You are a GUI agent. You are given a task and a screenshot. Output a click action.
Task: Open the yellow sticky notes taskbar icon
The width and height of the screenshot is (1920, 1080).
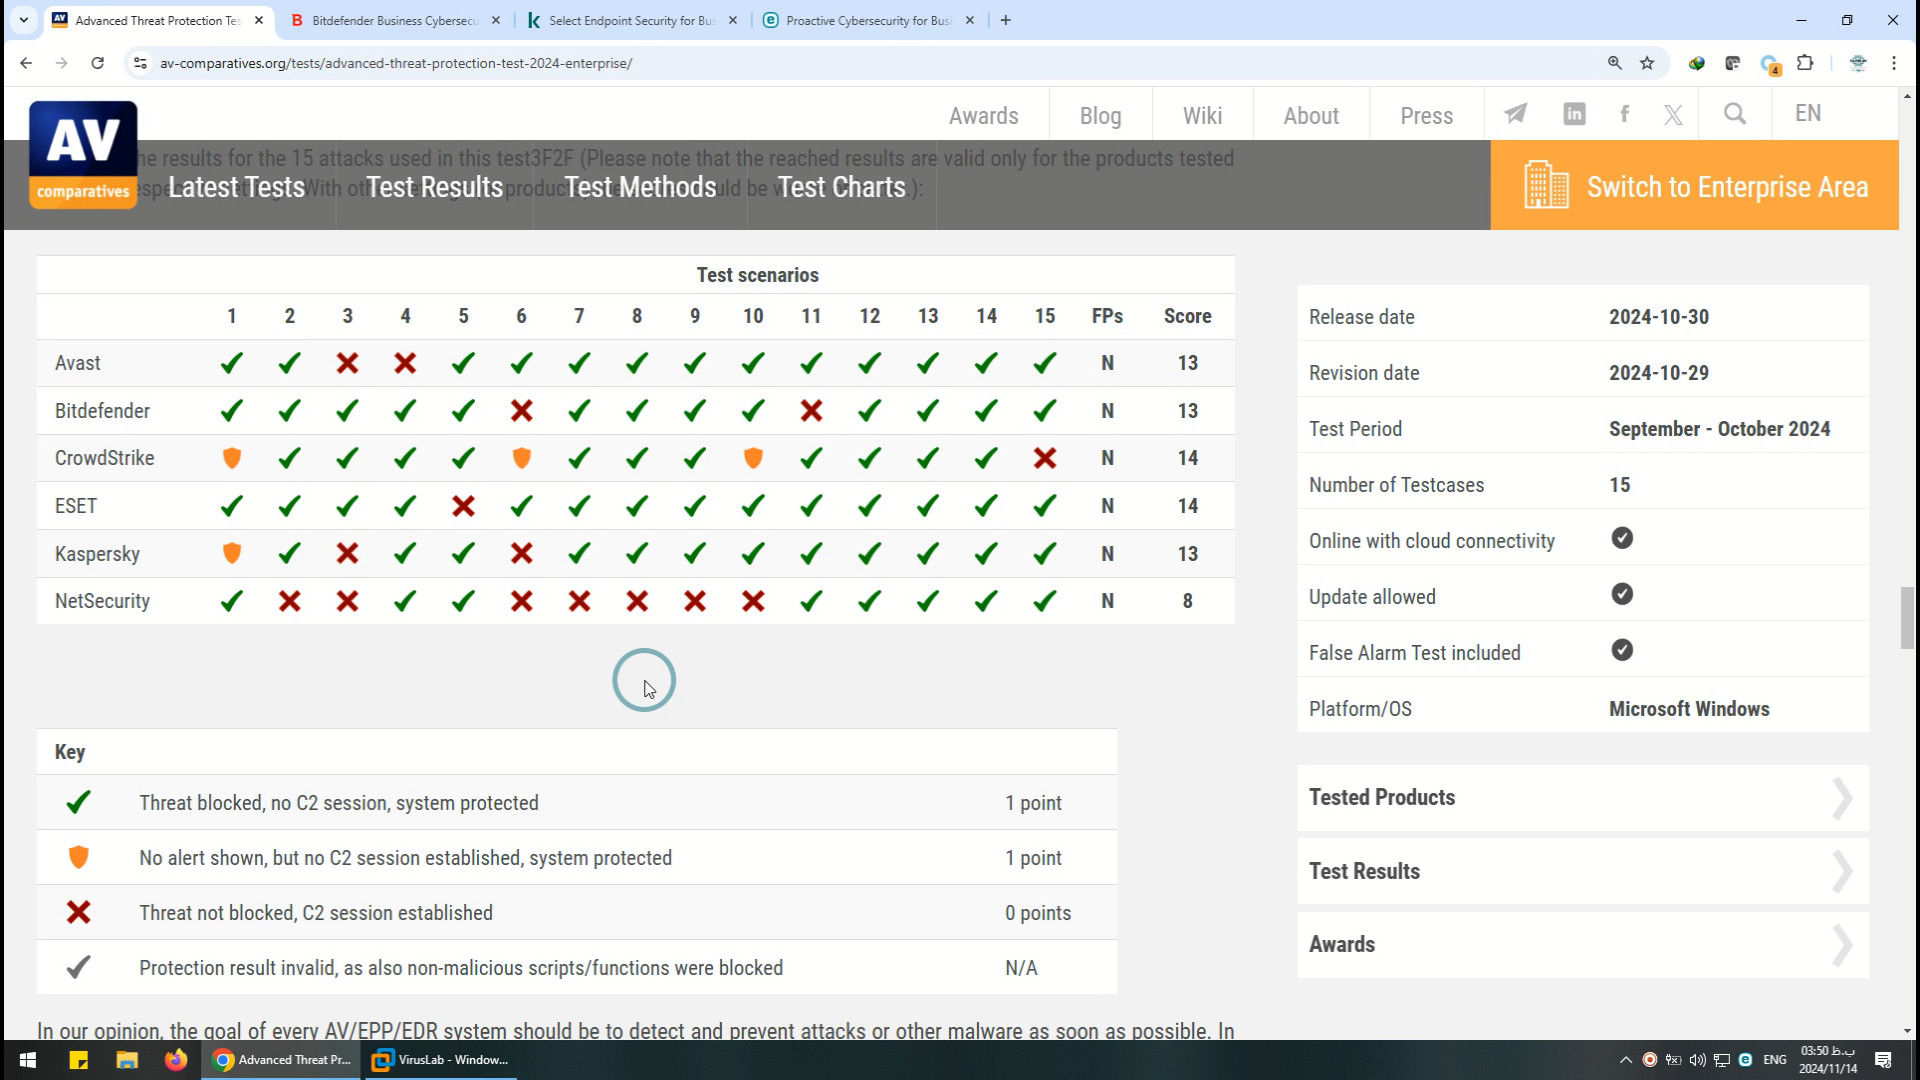(79, 1060)
